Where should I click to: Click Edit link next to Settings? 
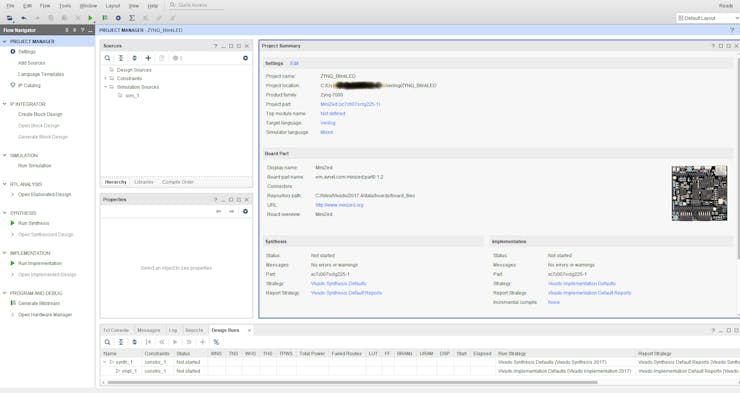(x=294, y=63)
